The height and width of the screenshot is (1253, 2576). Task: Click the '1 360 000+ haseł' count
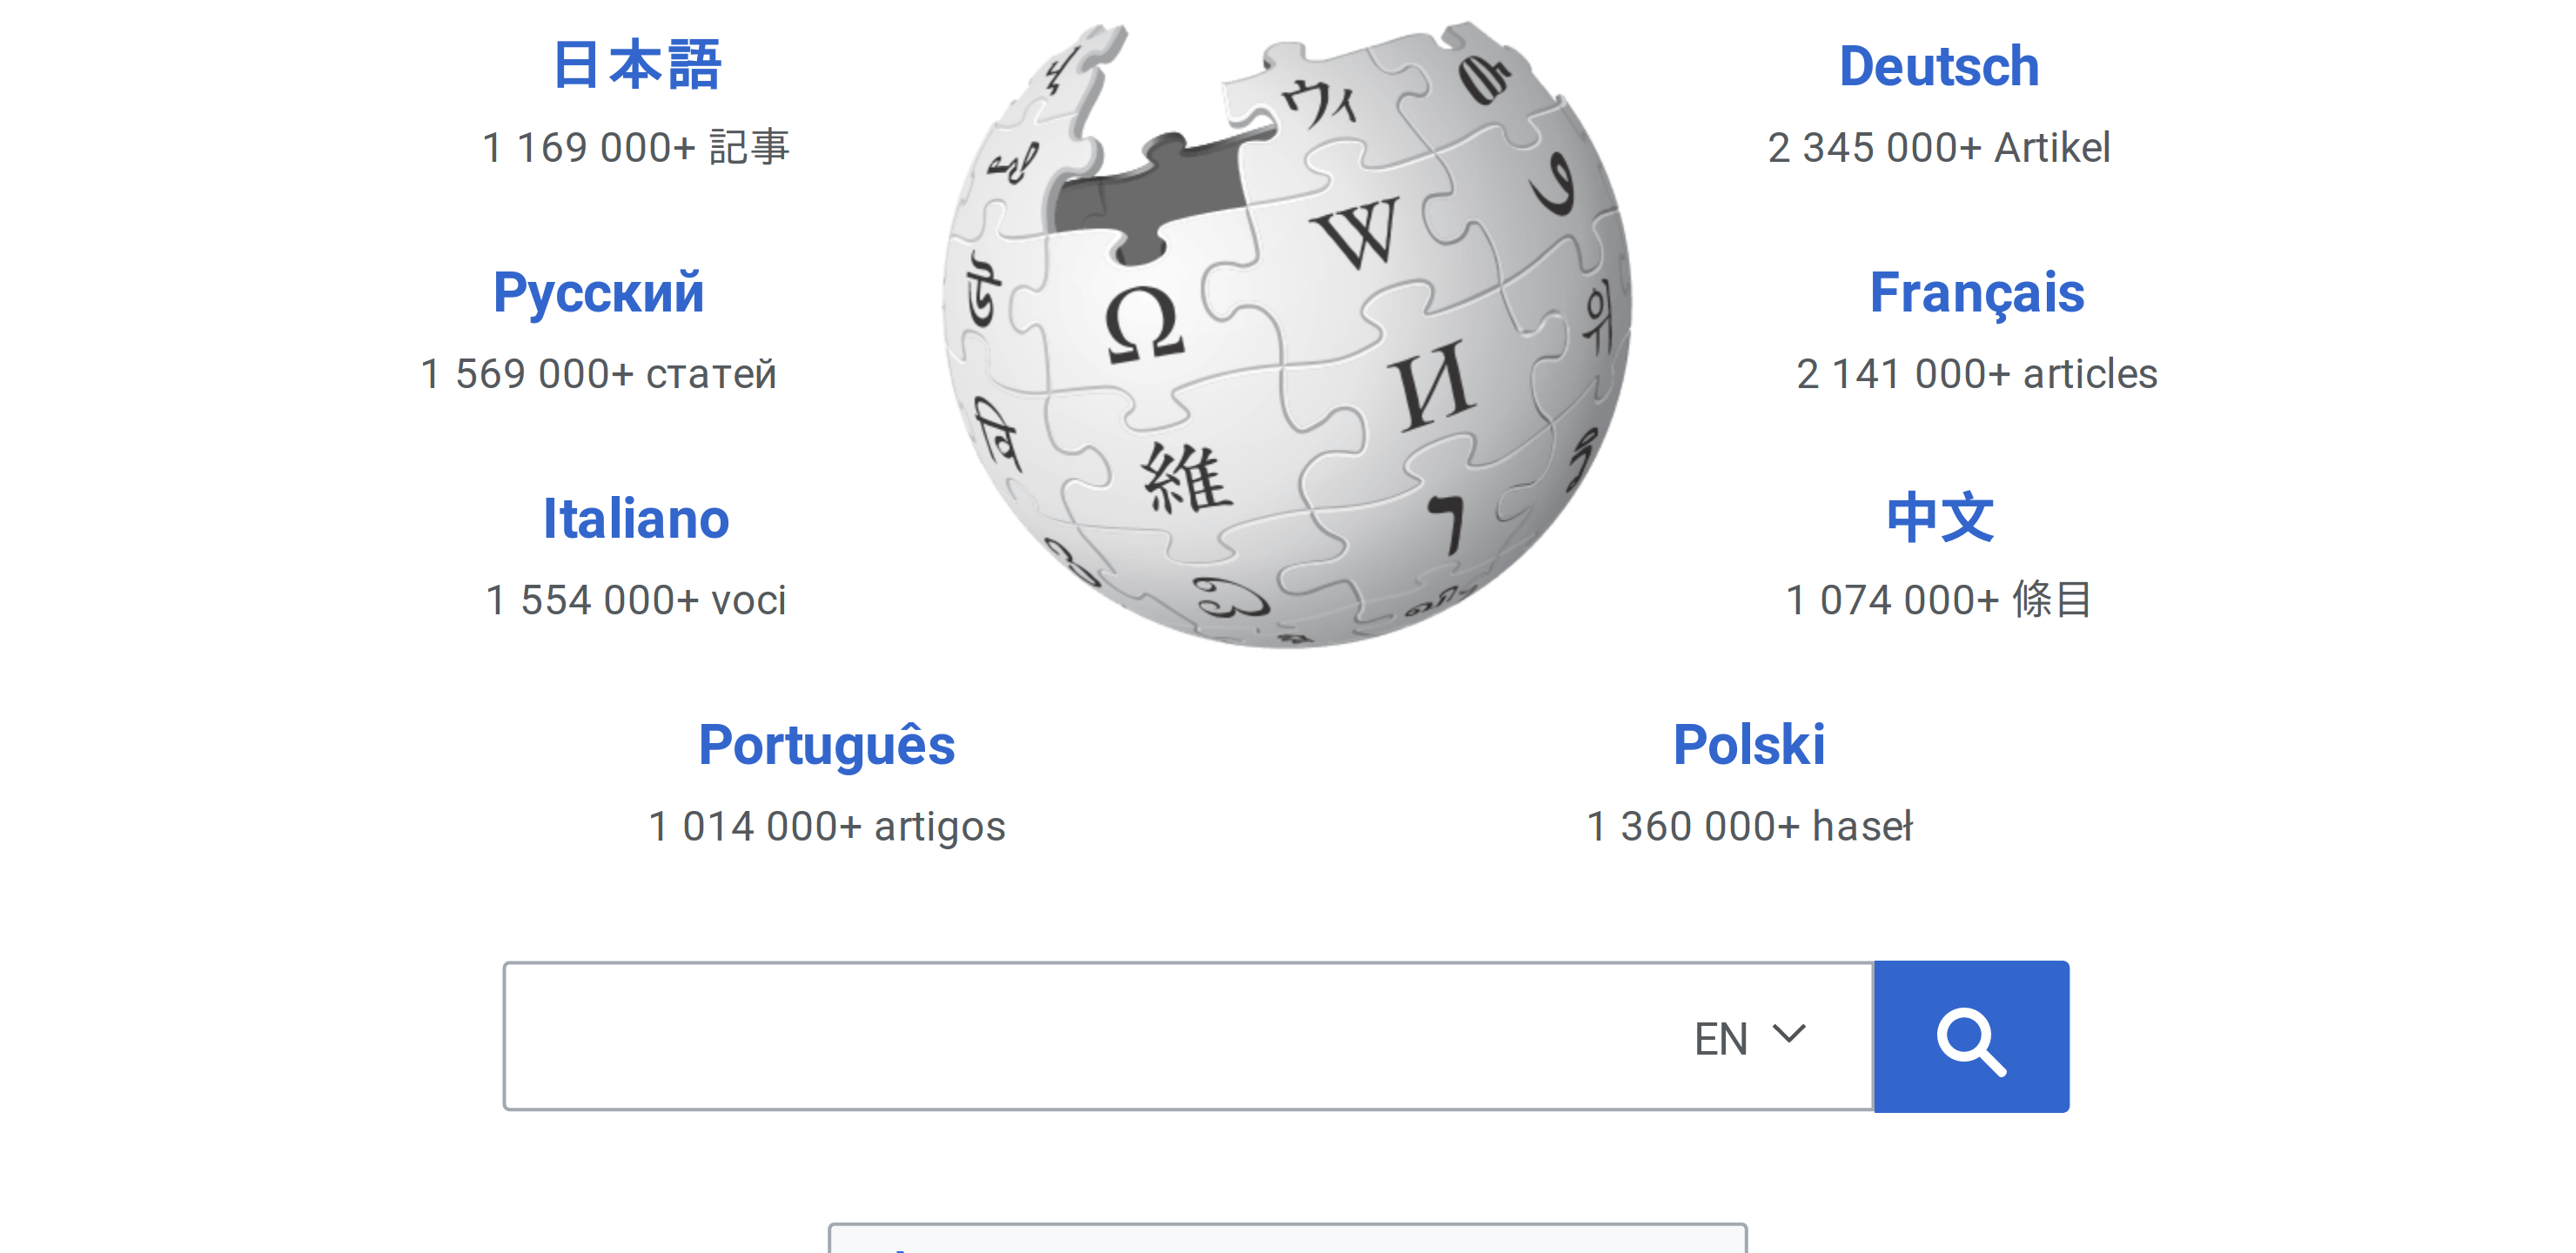(x=1748, y=827)
